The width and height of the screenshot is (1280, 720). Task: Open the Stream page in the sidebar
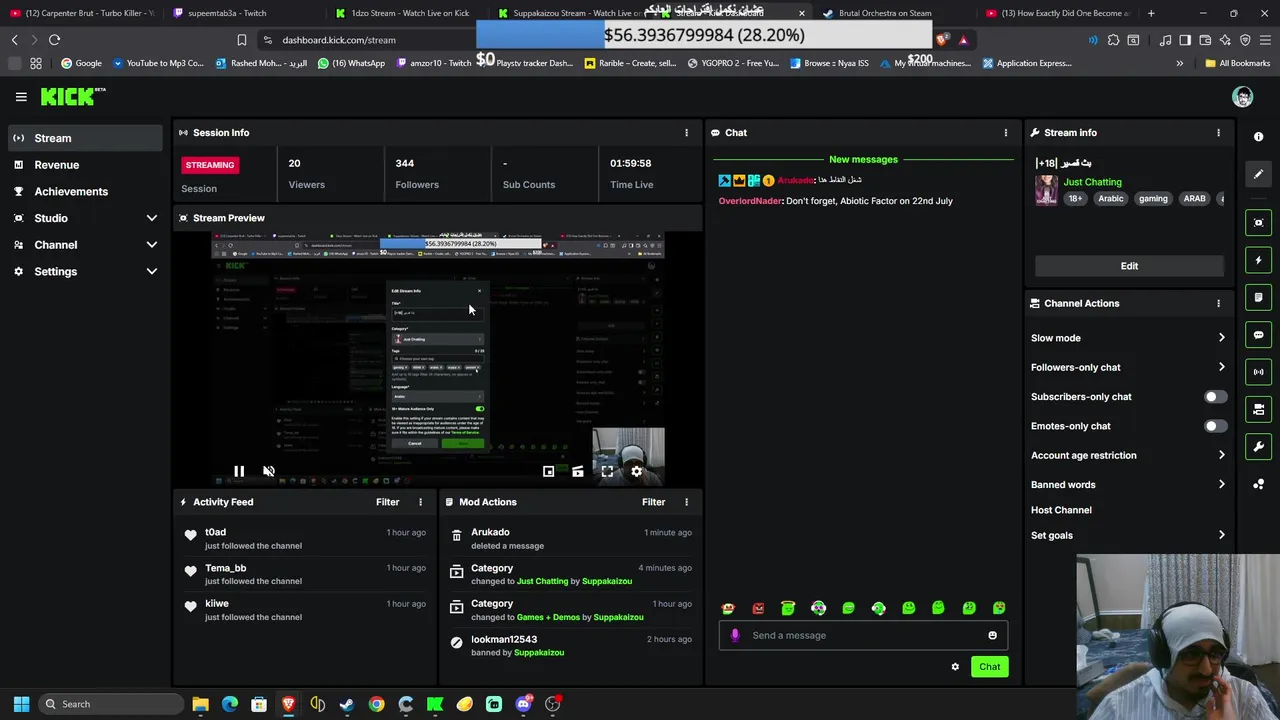point(85,138)
